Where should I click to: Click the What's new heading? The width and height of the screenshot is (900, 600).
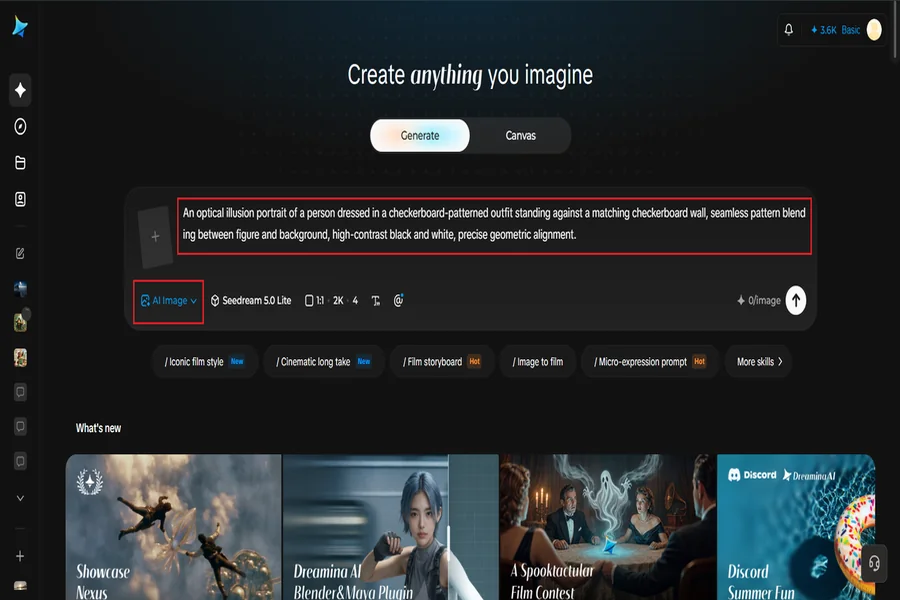98,428
